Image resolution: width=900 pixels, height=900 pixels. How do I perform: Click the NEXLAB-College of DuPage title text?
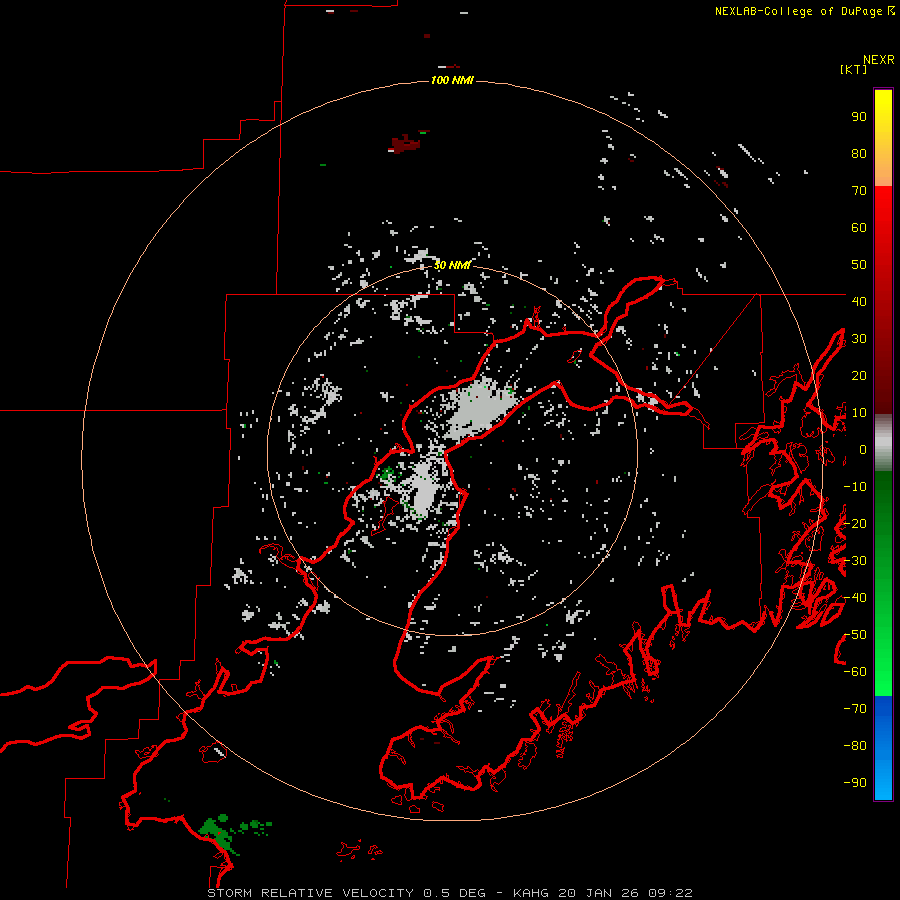click(x=804, y=11)
